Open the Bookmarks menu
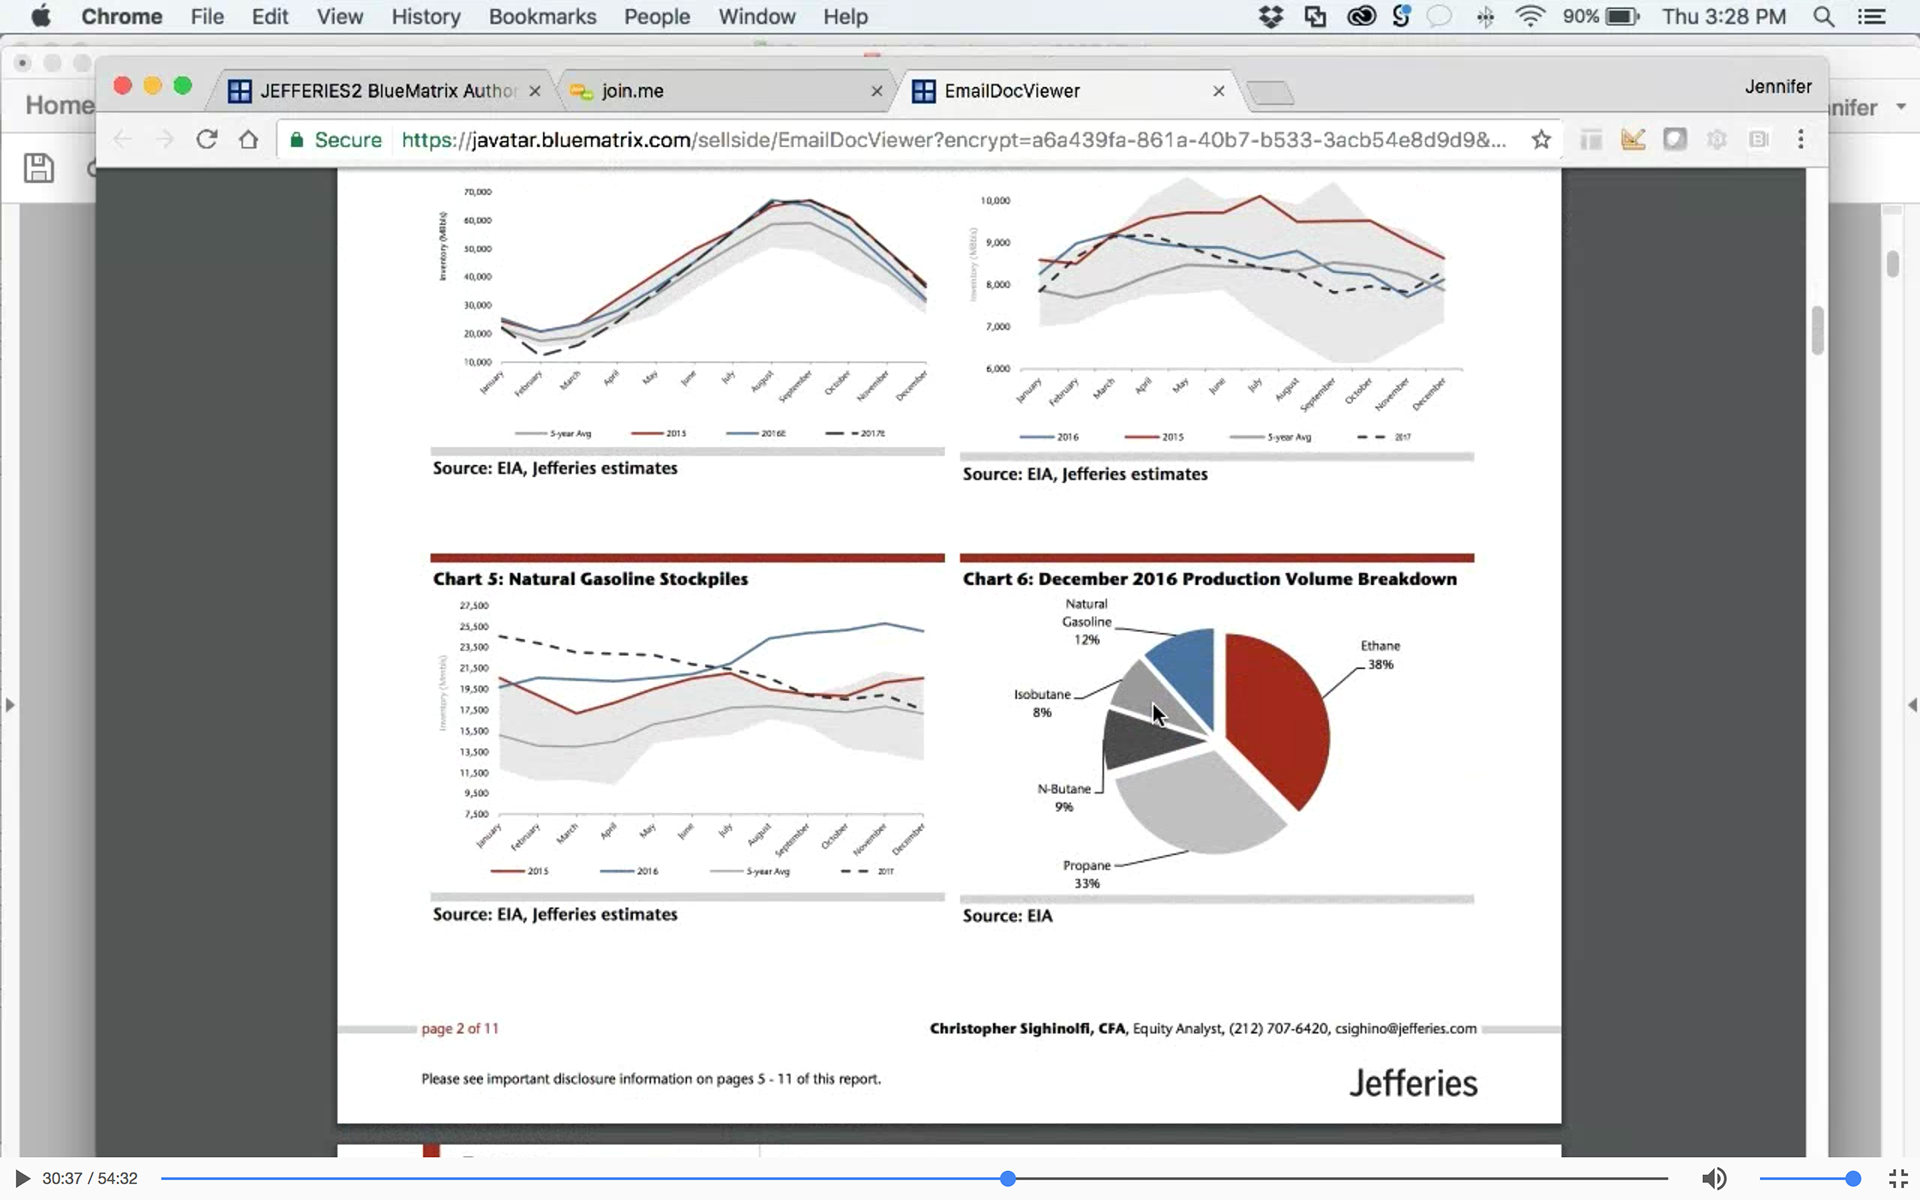This screenshot has height=1200, width=1920. tap(542, 17)
